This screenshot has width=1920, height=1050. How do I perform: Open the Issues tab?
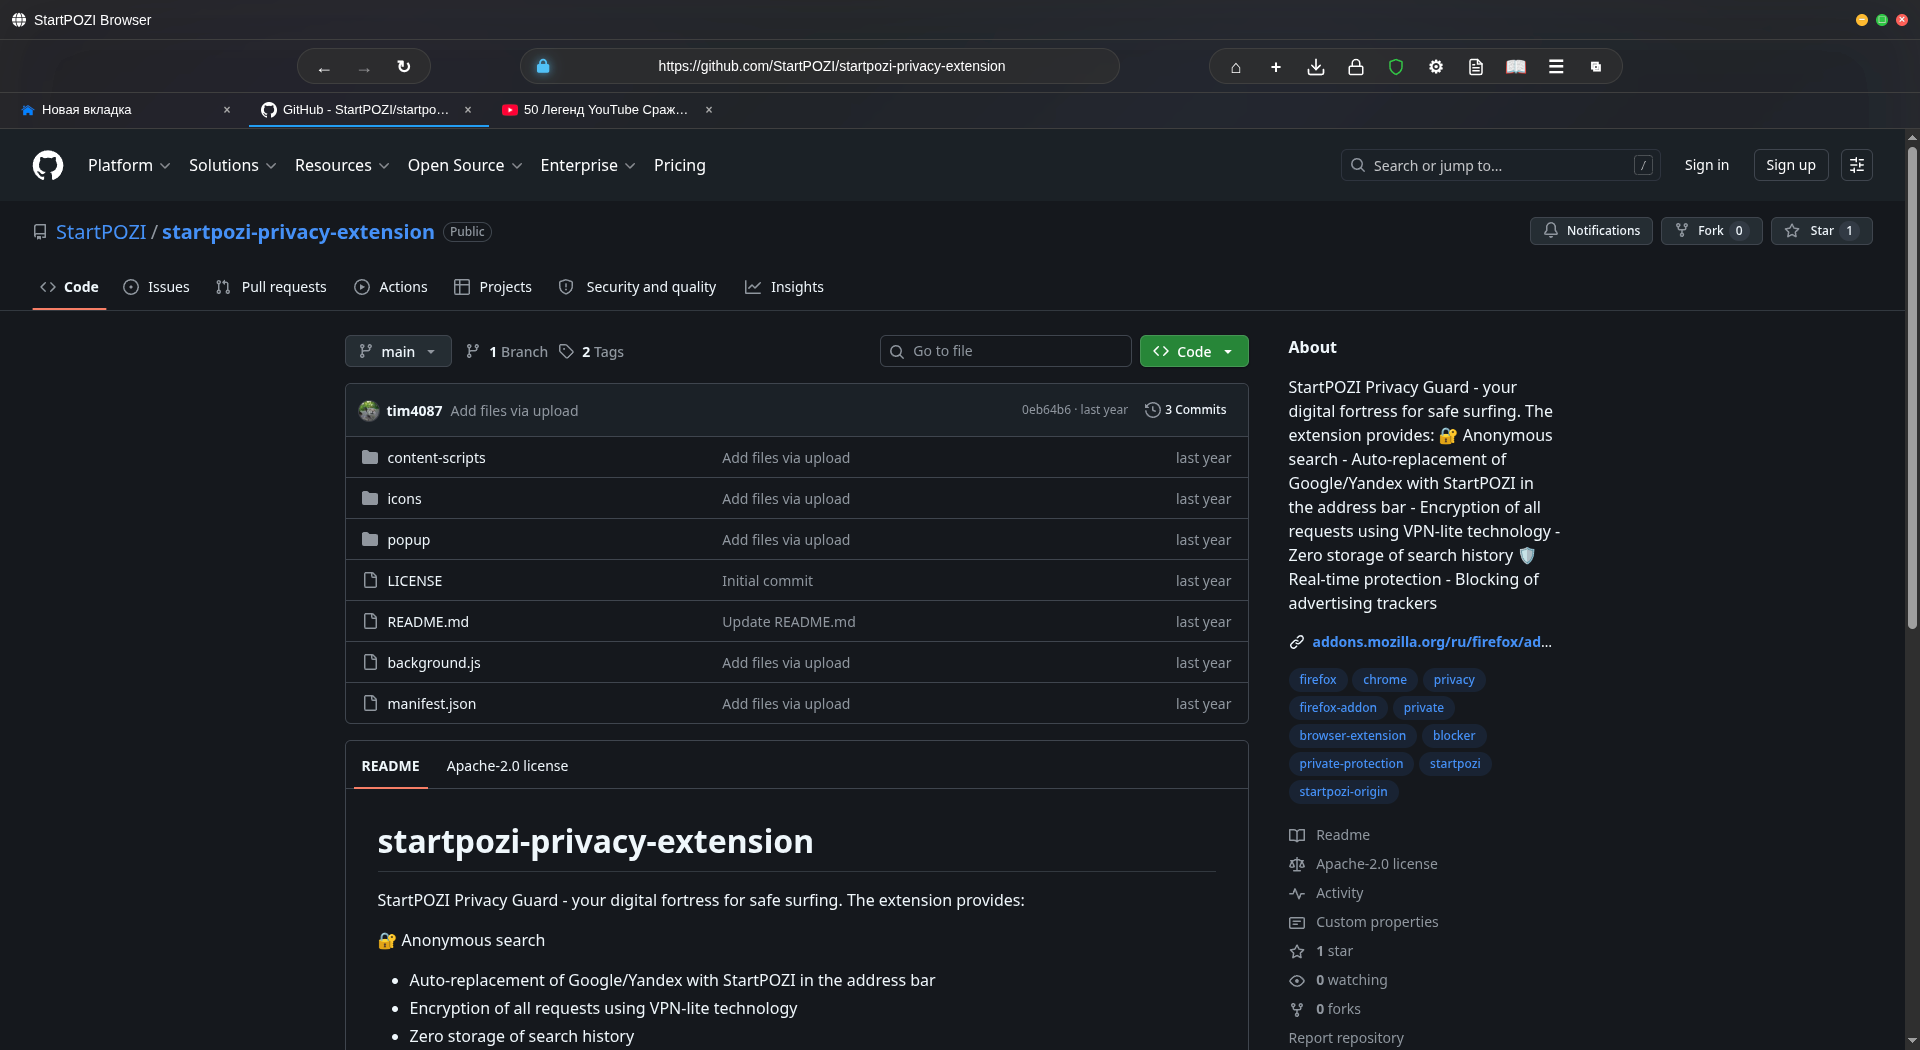click(156, 287)
